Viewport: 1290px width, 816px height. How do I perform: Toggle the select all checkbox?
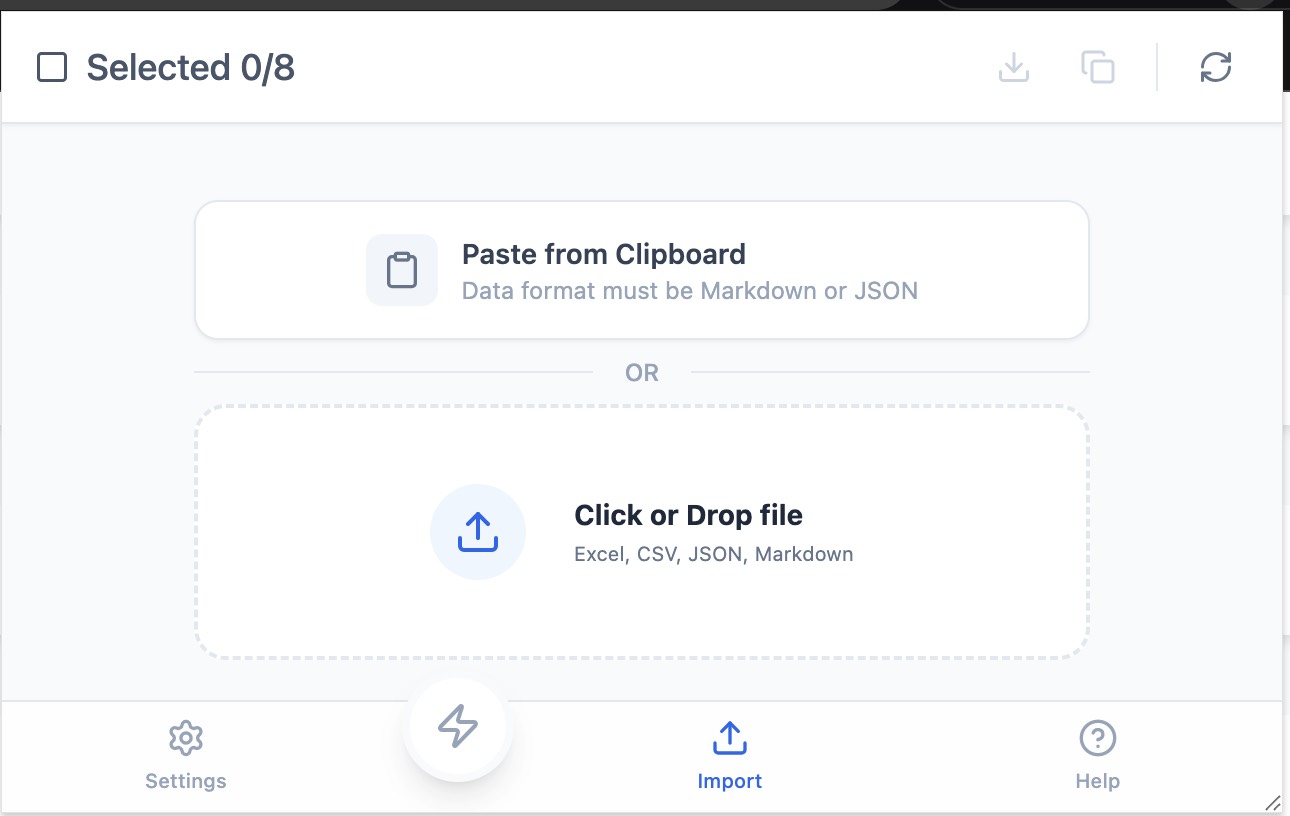(52, 68)
